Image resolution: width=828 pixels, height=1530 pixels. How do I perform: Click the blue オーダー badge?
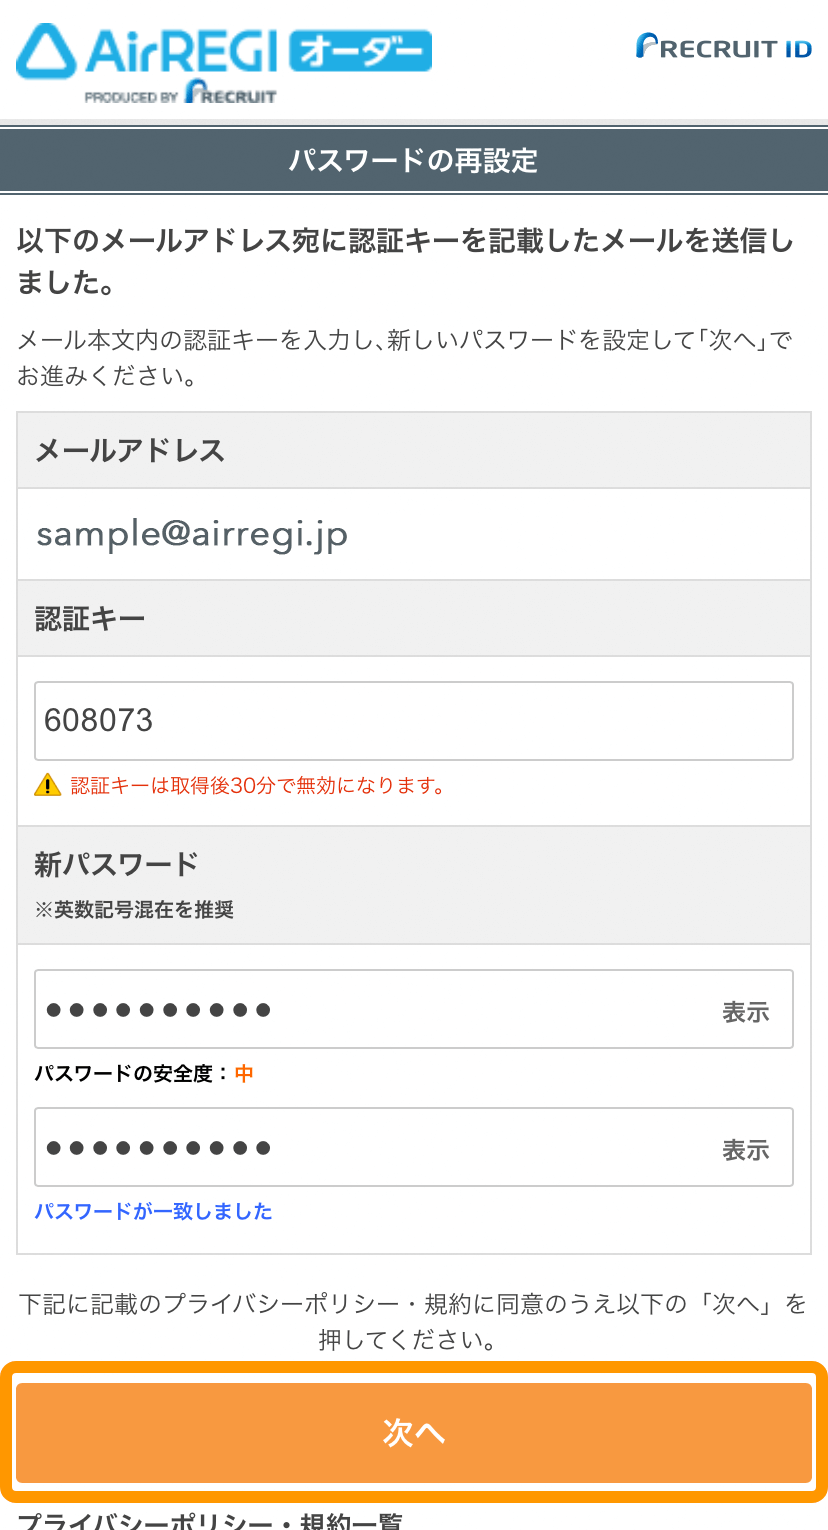[x=360, y=51]
